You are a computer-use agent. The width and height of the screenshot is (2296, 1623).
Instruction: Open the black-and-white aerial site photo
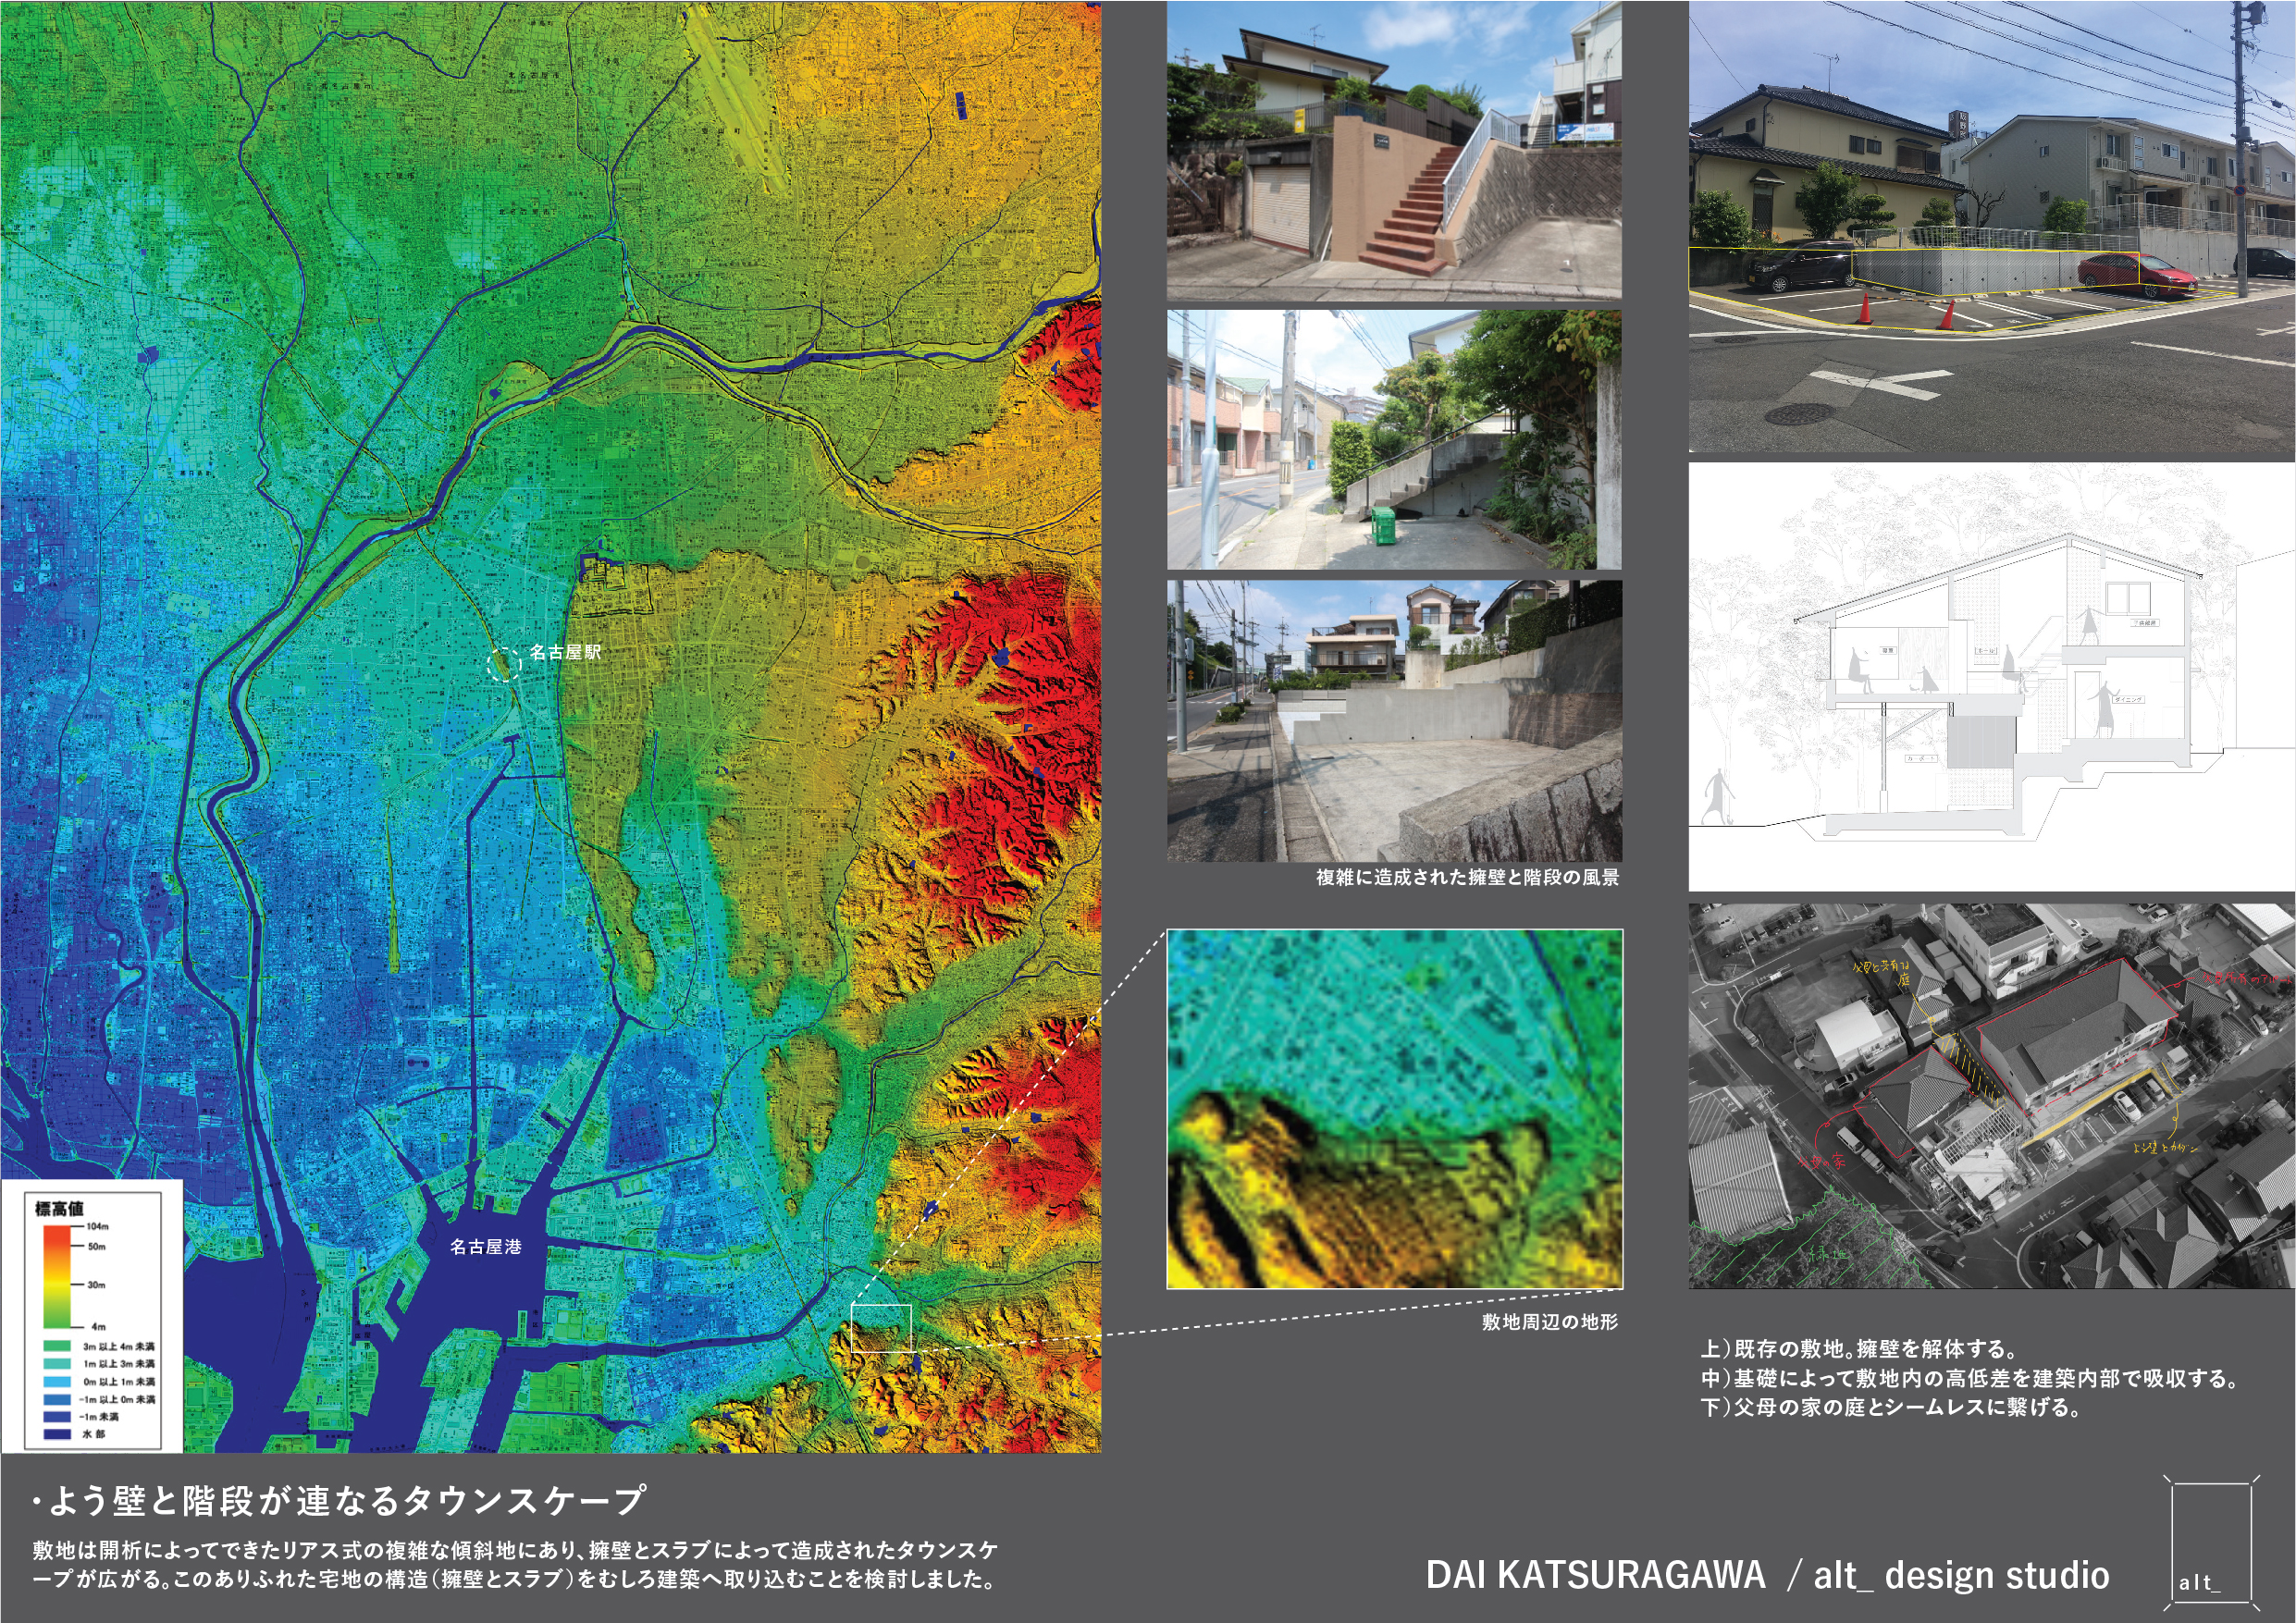pos(1991,1096)
